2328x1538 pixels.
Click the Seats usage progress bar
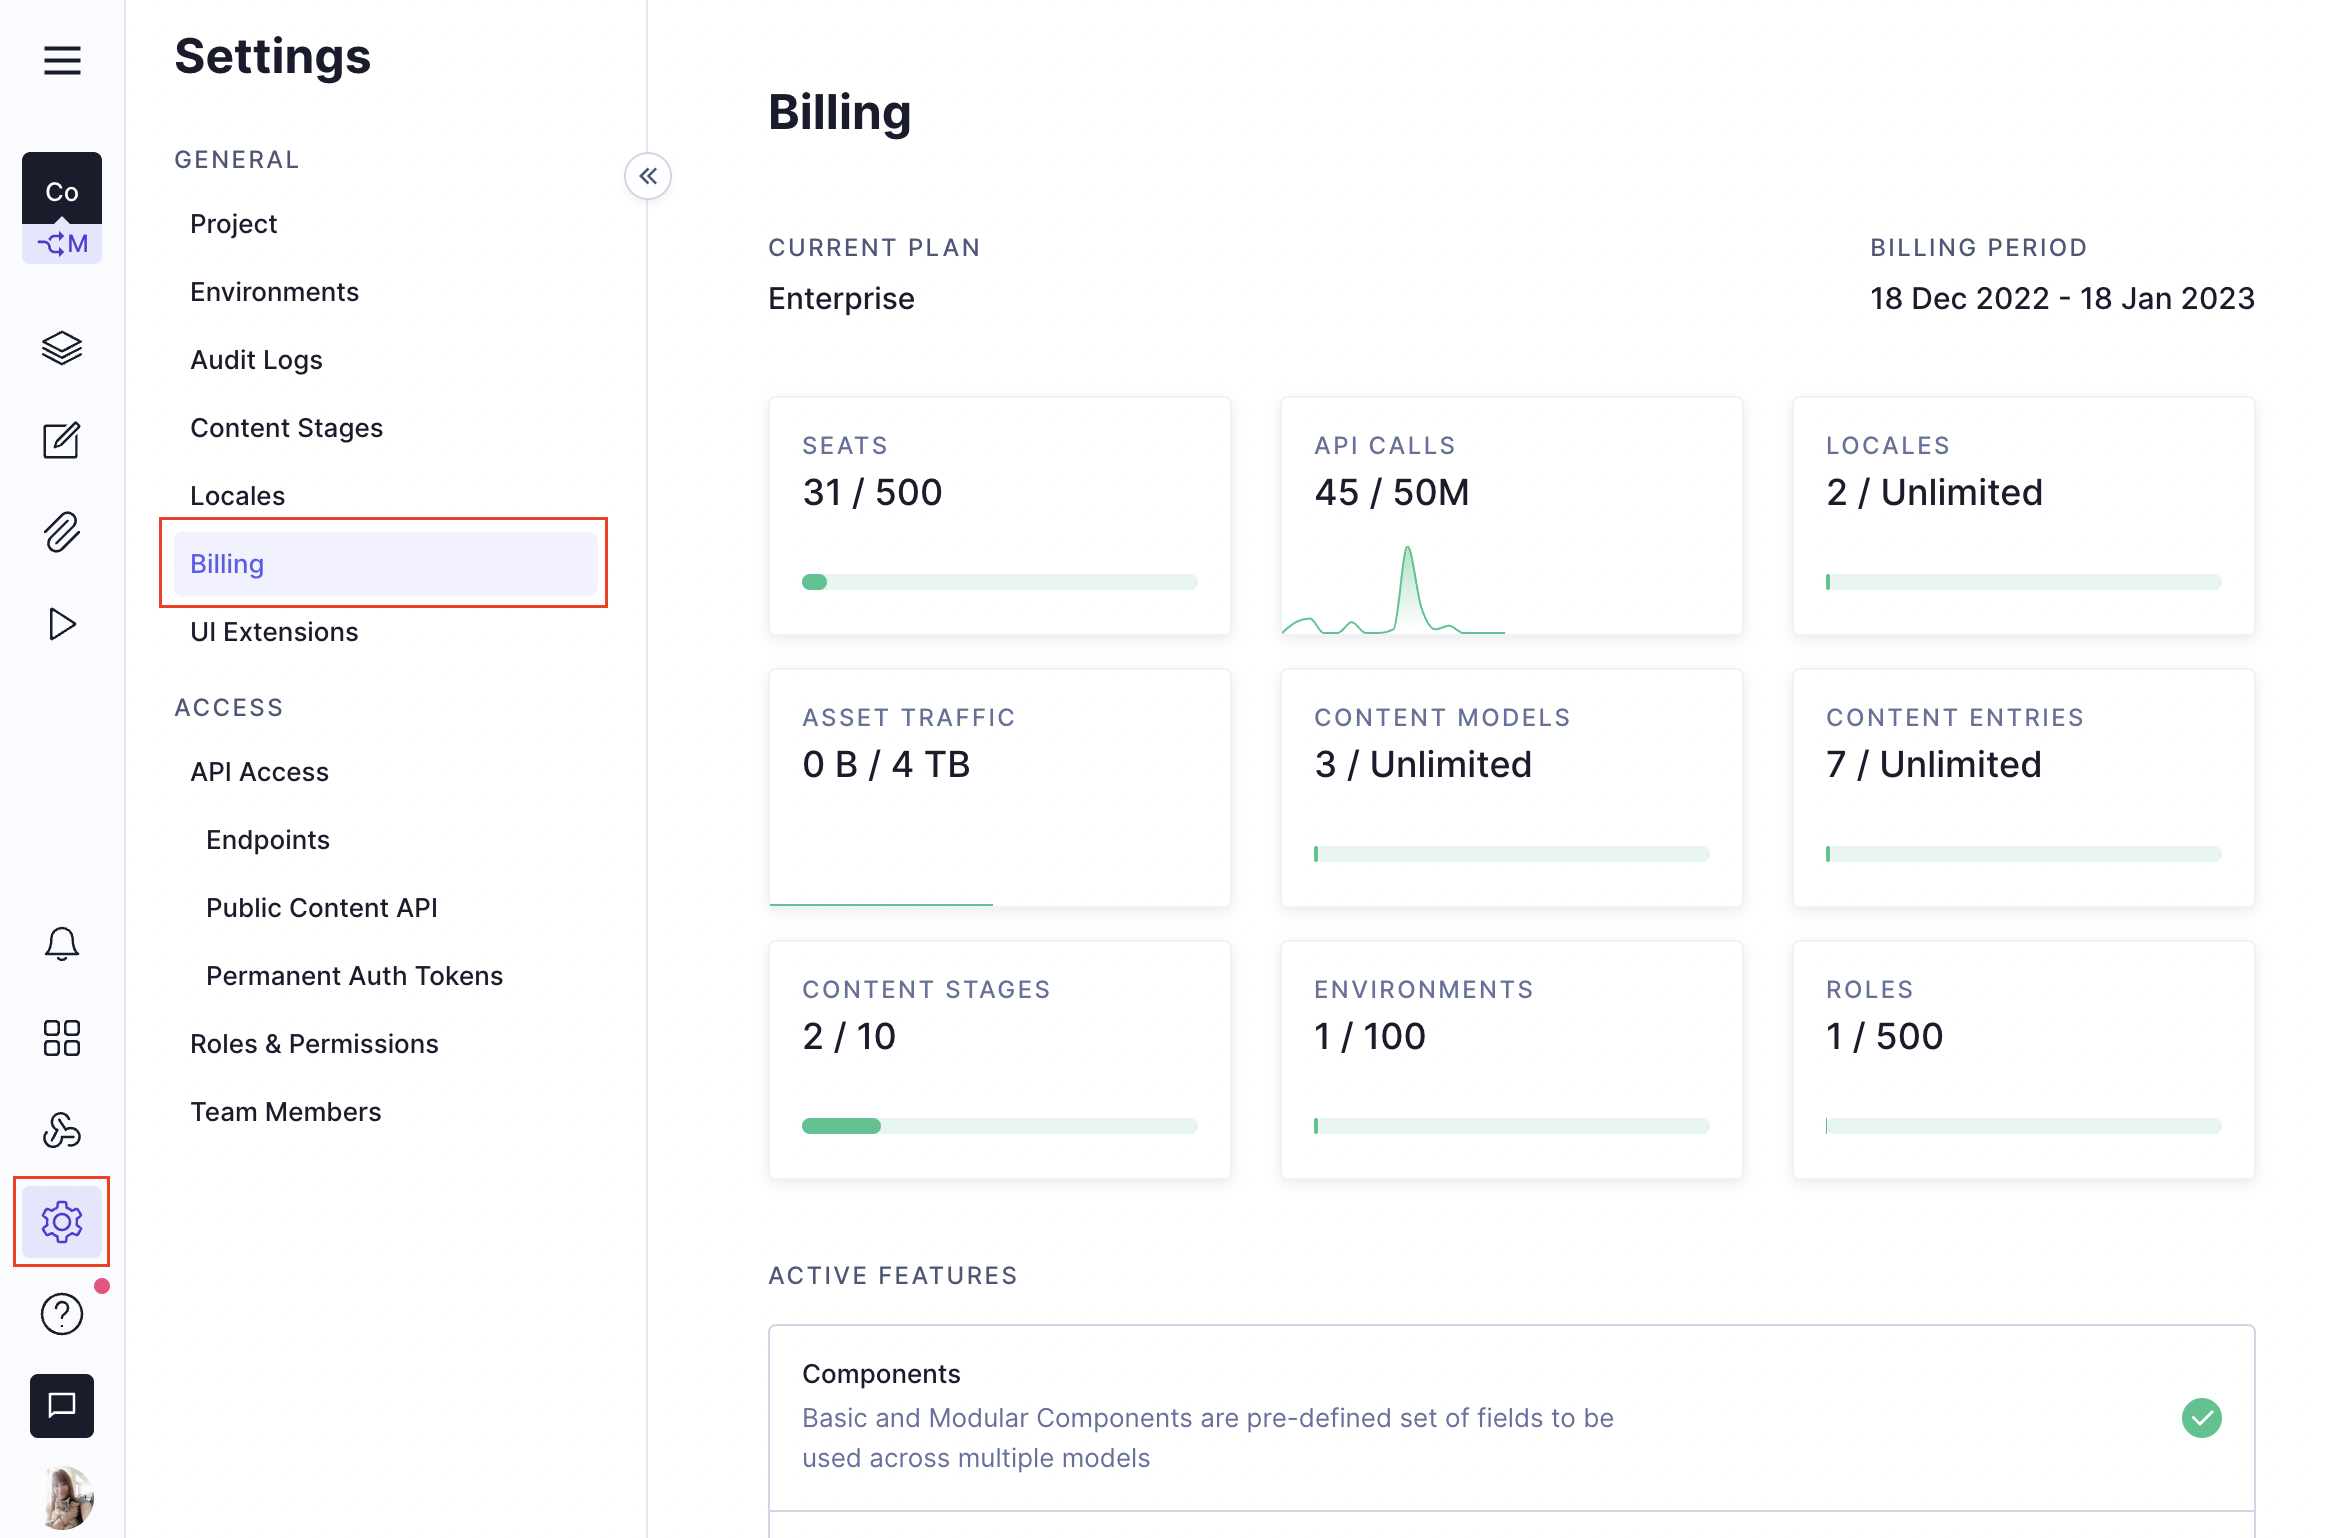point(999,582)
